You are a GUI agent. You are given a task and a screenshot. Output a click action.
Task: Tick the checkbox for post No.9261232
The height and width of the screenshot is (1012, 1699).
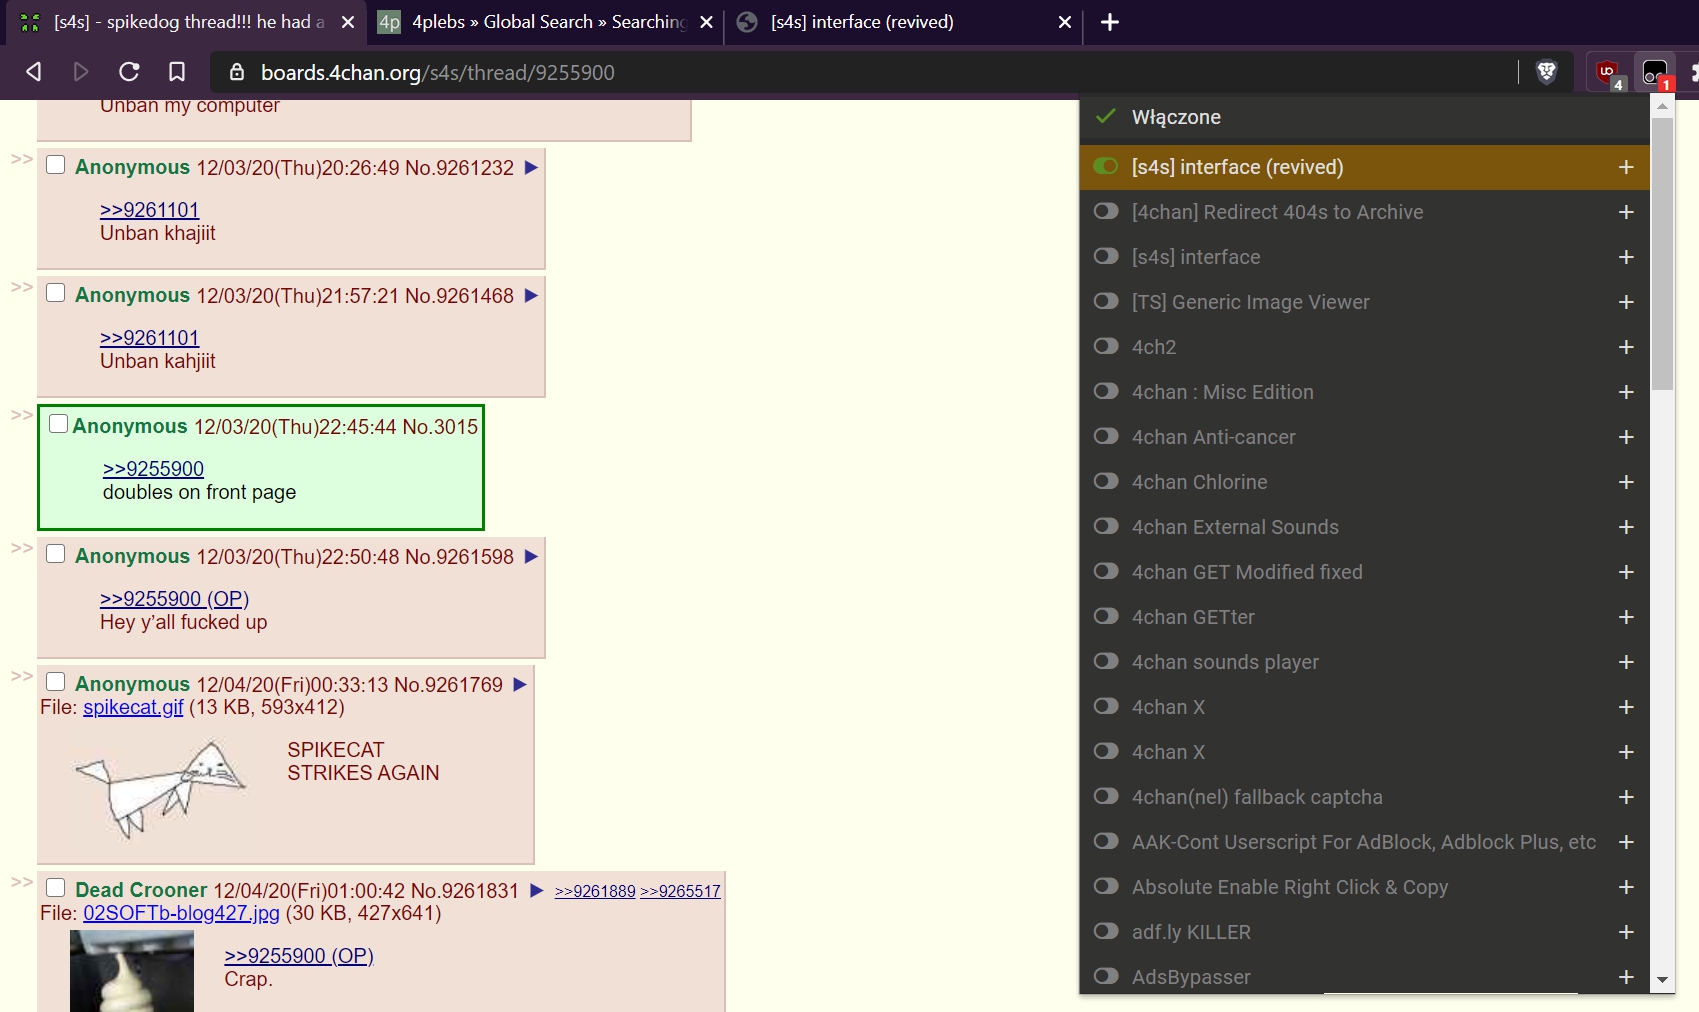pos(56,165)
